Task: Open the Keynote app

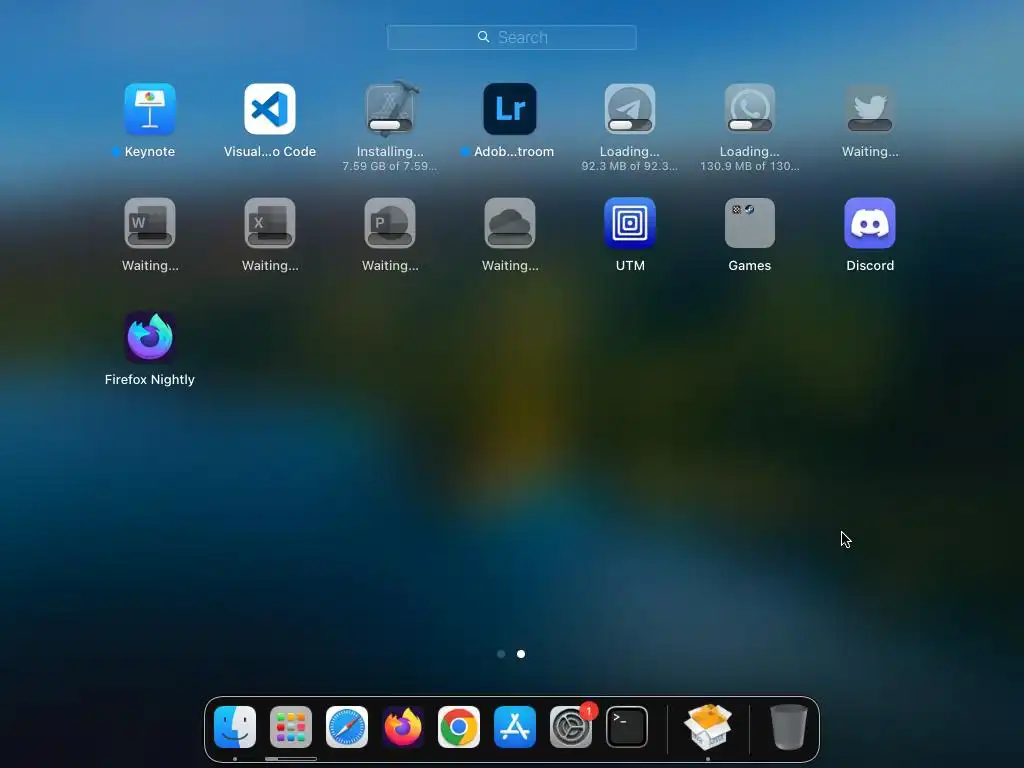Action: point(150,109)
